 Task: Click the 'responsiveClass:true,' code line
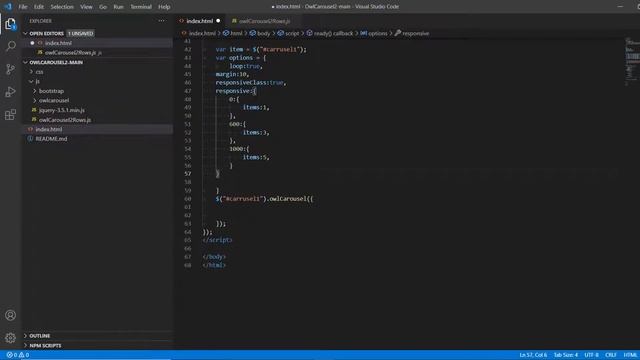point(251,82)
